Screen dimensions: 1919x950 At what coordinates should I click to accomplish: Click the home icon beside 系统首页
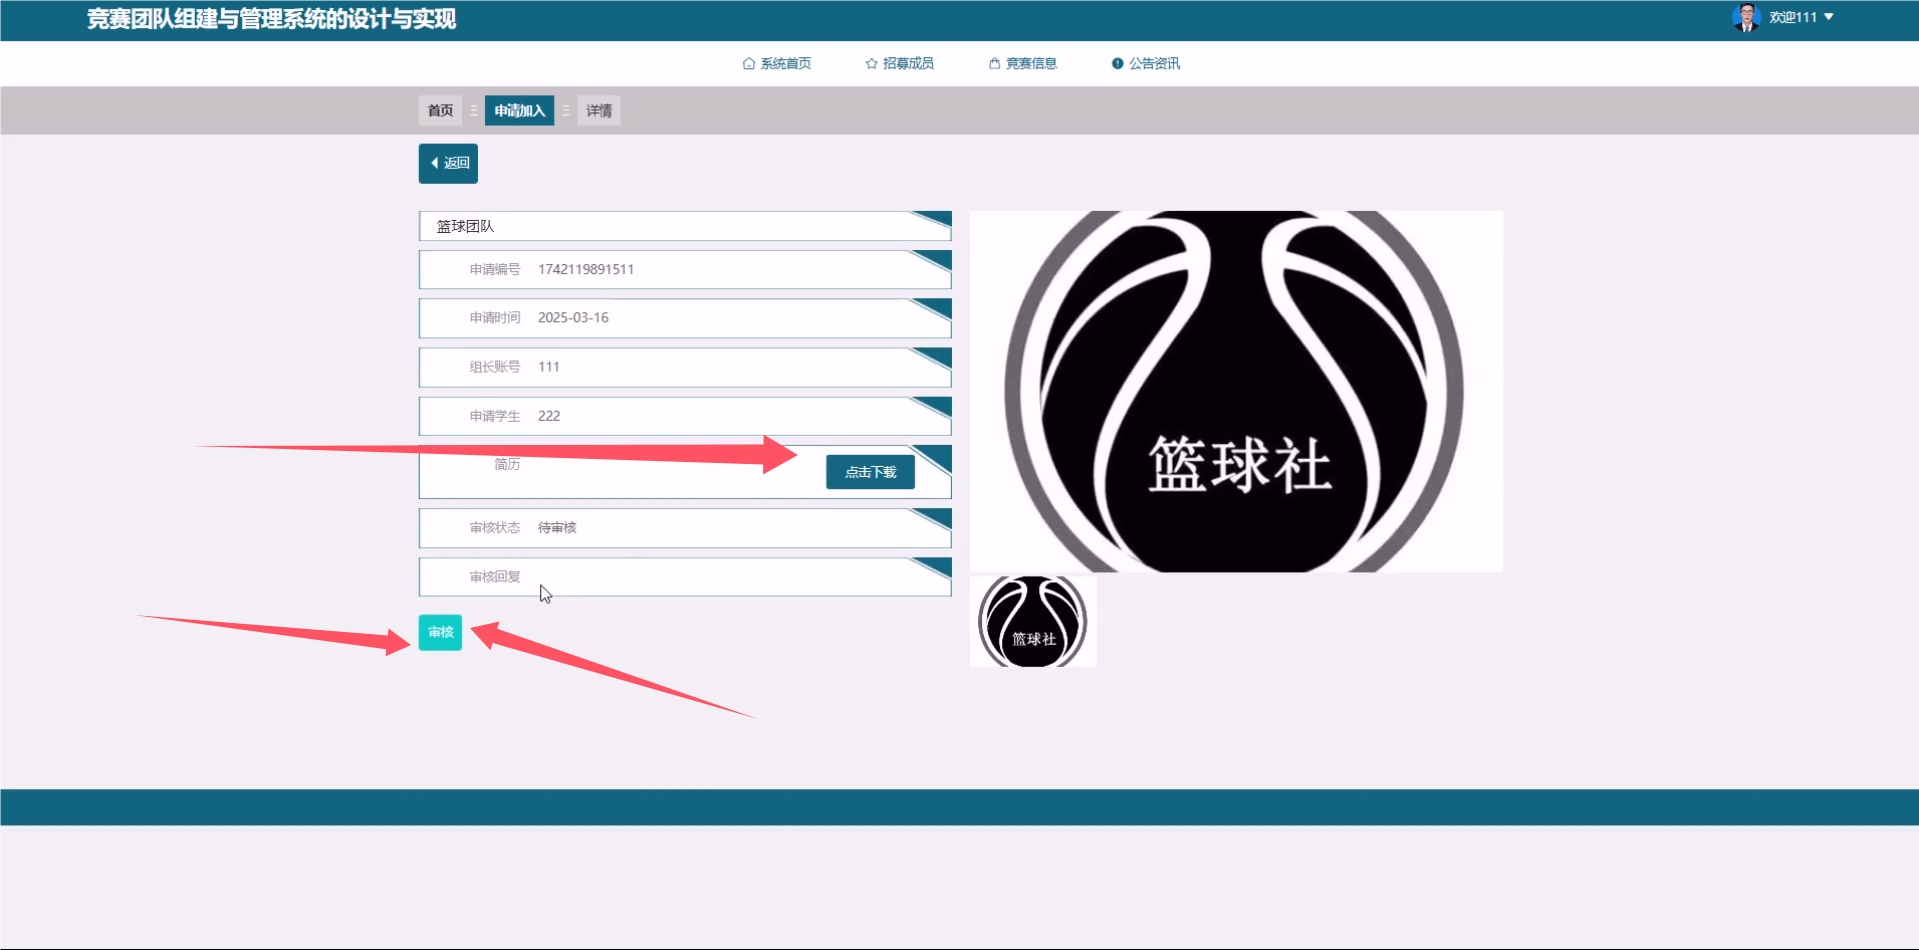748,64
